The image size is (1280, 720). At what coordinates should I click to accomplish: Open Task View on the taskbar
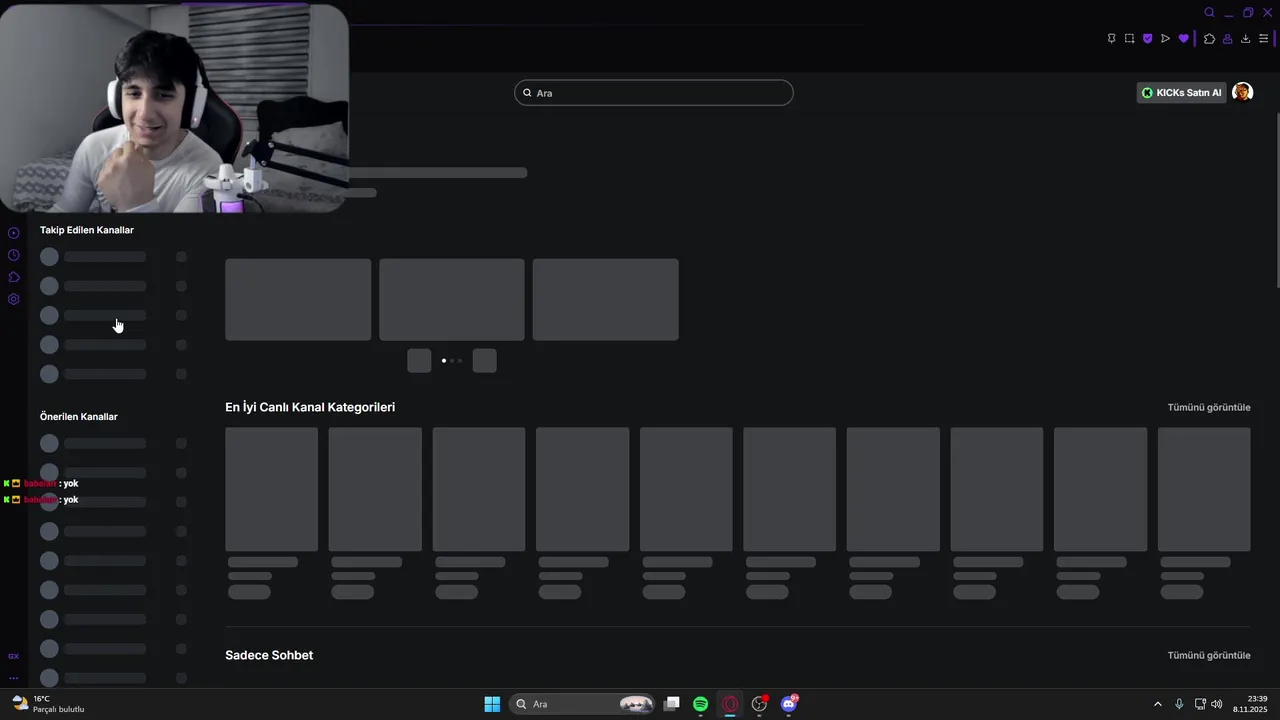tap(672, 704)
